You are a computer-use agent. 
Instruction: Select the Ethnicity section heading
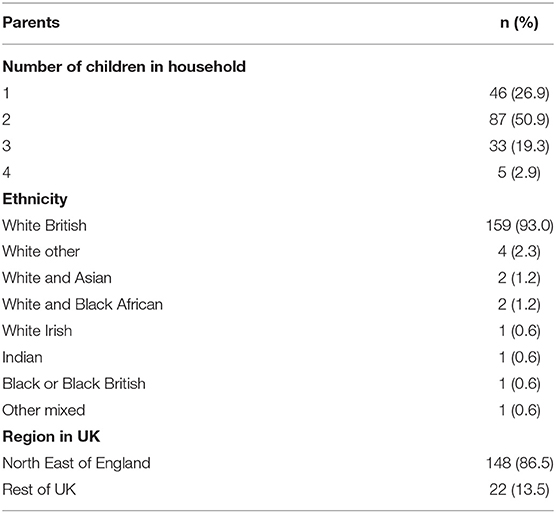pos(35,199)
